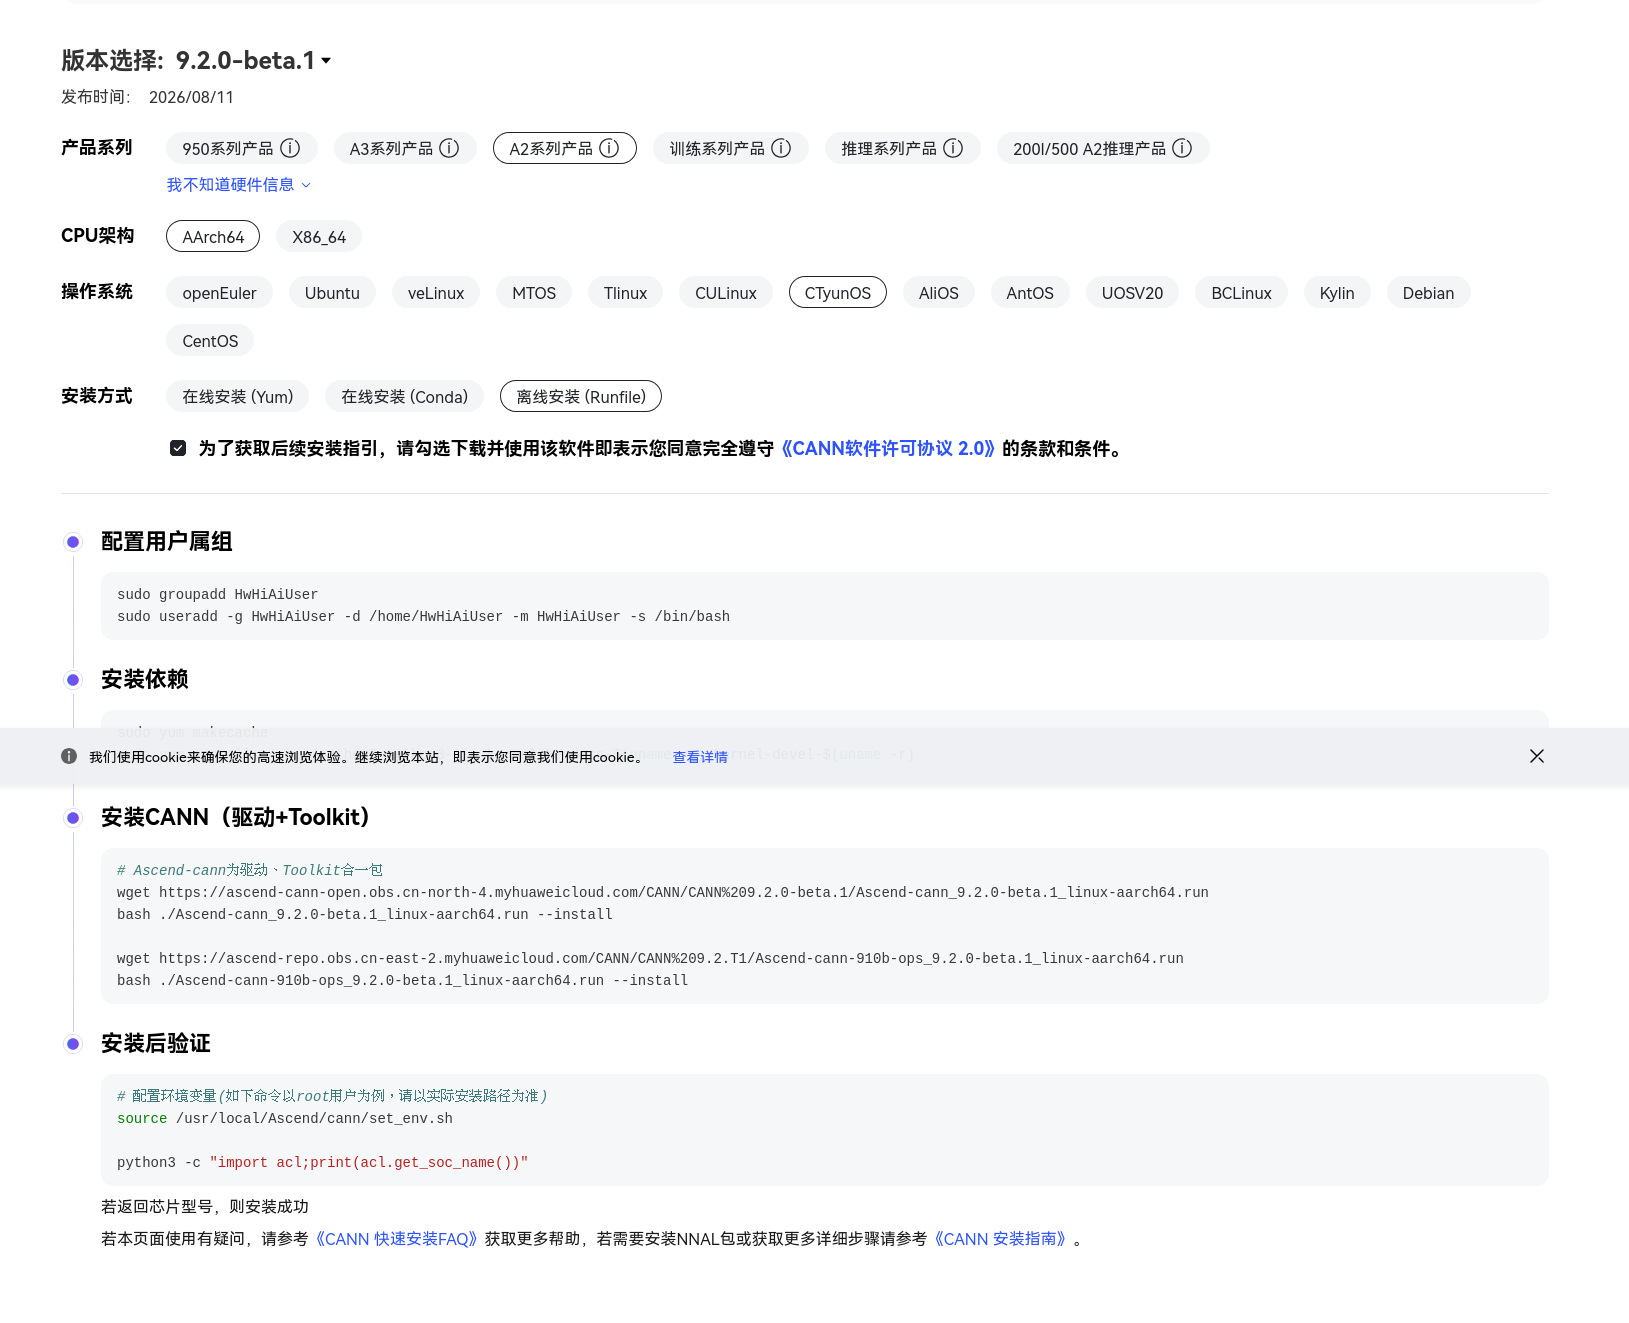Open CANN 安装指南 link
Viewport: 1629px width, 1323px height.
1000,1239
